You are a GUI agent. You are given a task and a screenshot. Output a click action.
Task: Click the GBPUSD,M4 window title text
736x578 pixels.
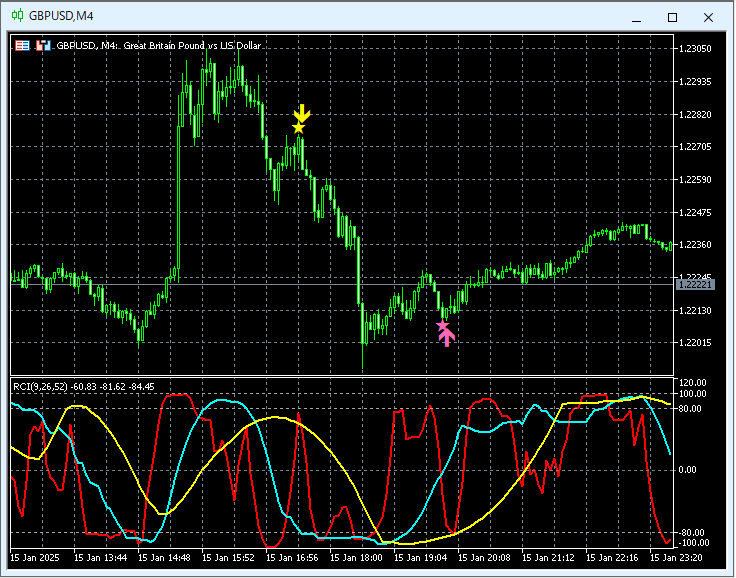tap(61, 16)
